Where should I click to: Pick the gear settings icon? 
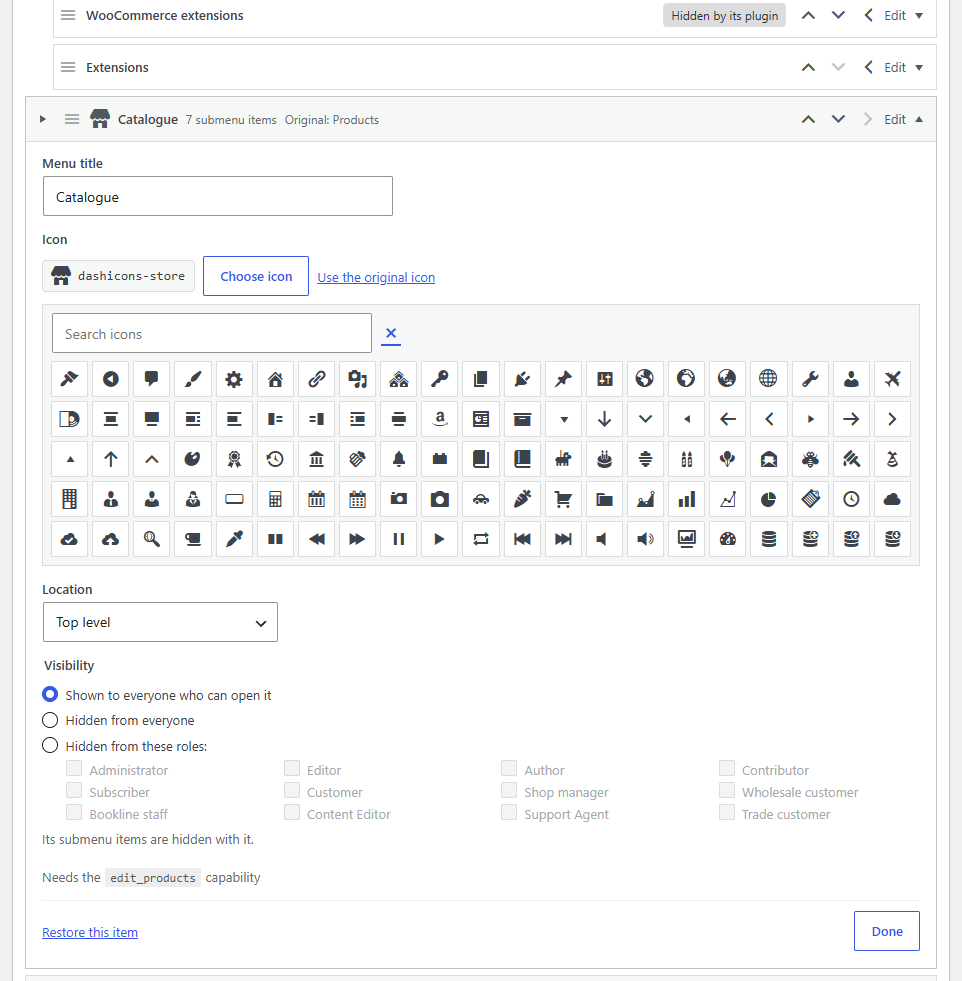click(234, 379)
